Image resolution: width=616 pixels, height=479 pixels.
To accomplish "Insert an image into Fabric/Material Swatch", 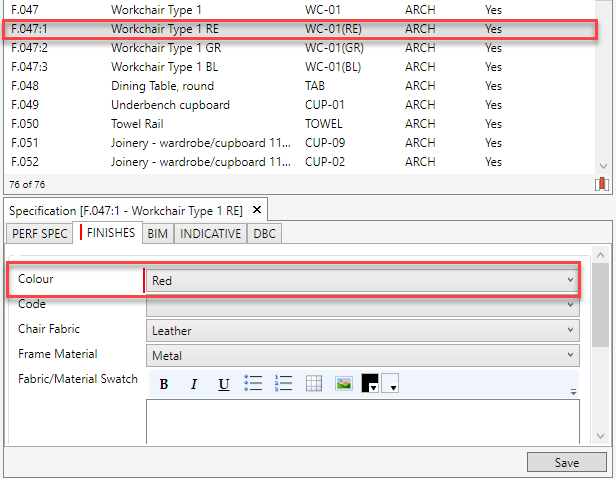I will (343, 384).
